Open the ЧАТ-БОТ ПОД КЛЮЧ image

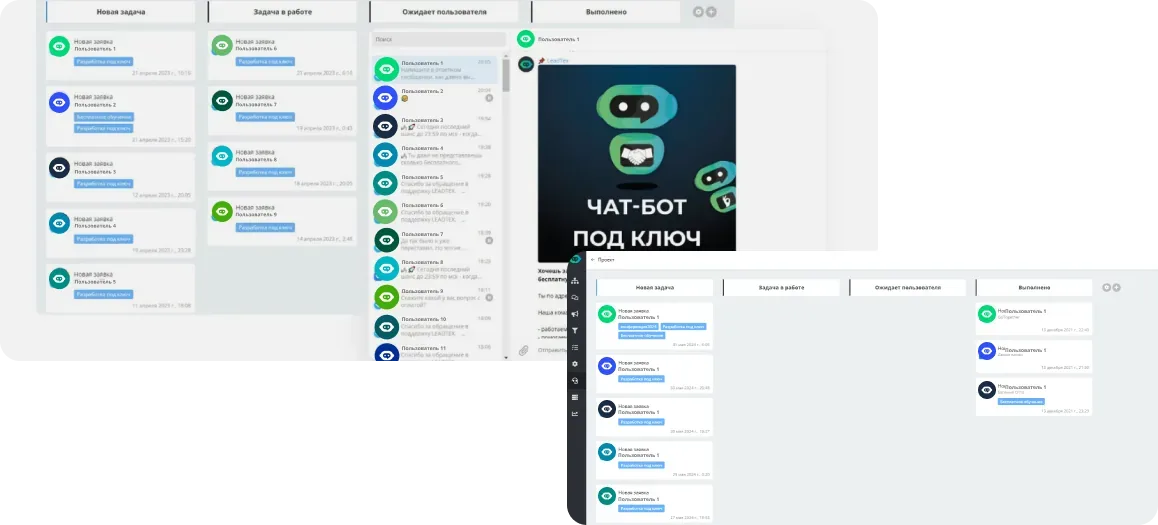point(637,163)
